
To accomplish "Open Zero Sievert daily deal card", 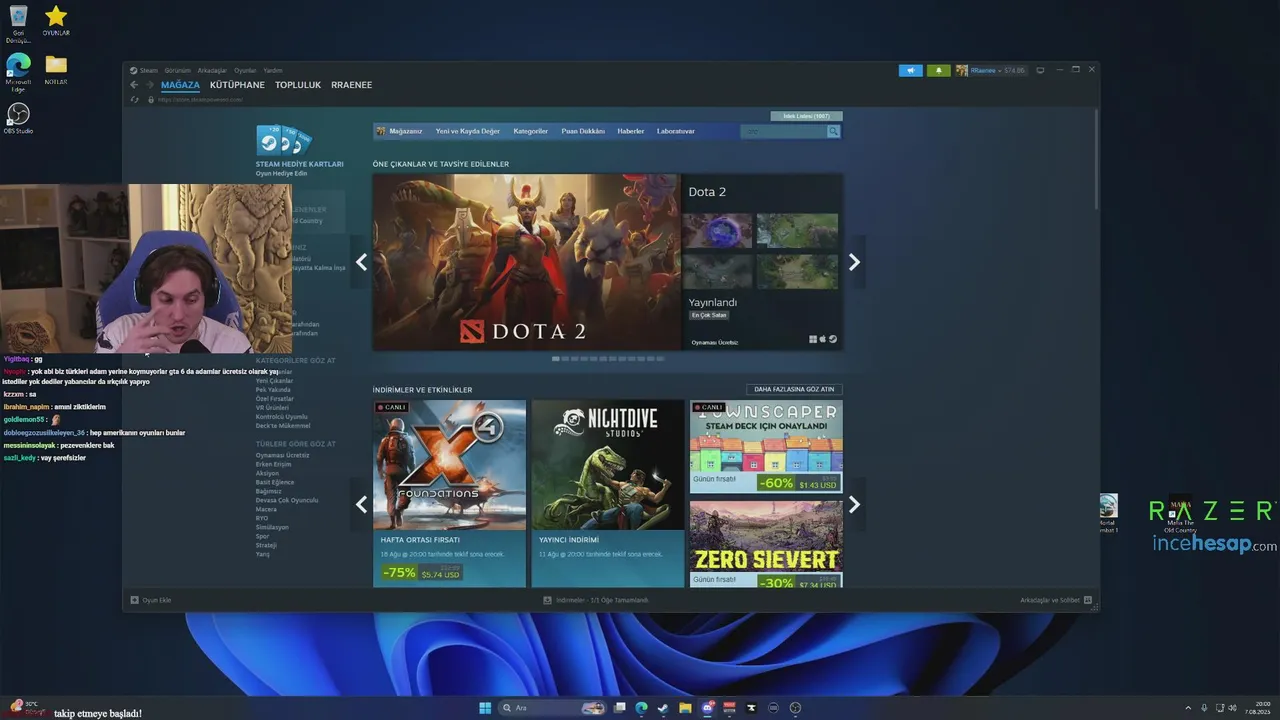I will point(766,544).
